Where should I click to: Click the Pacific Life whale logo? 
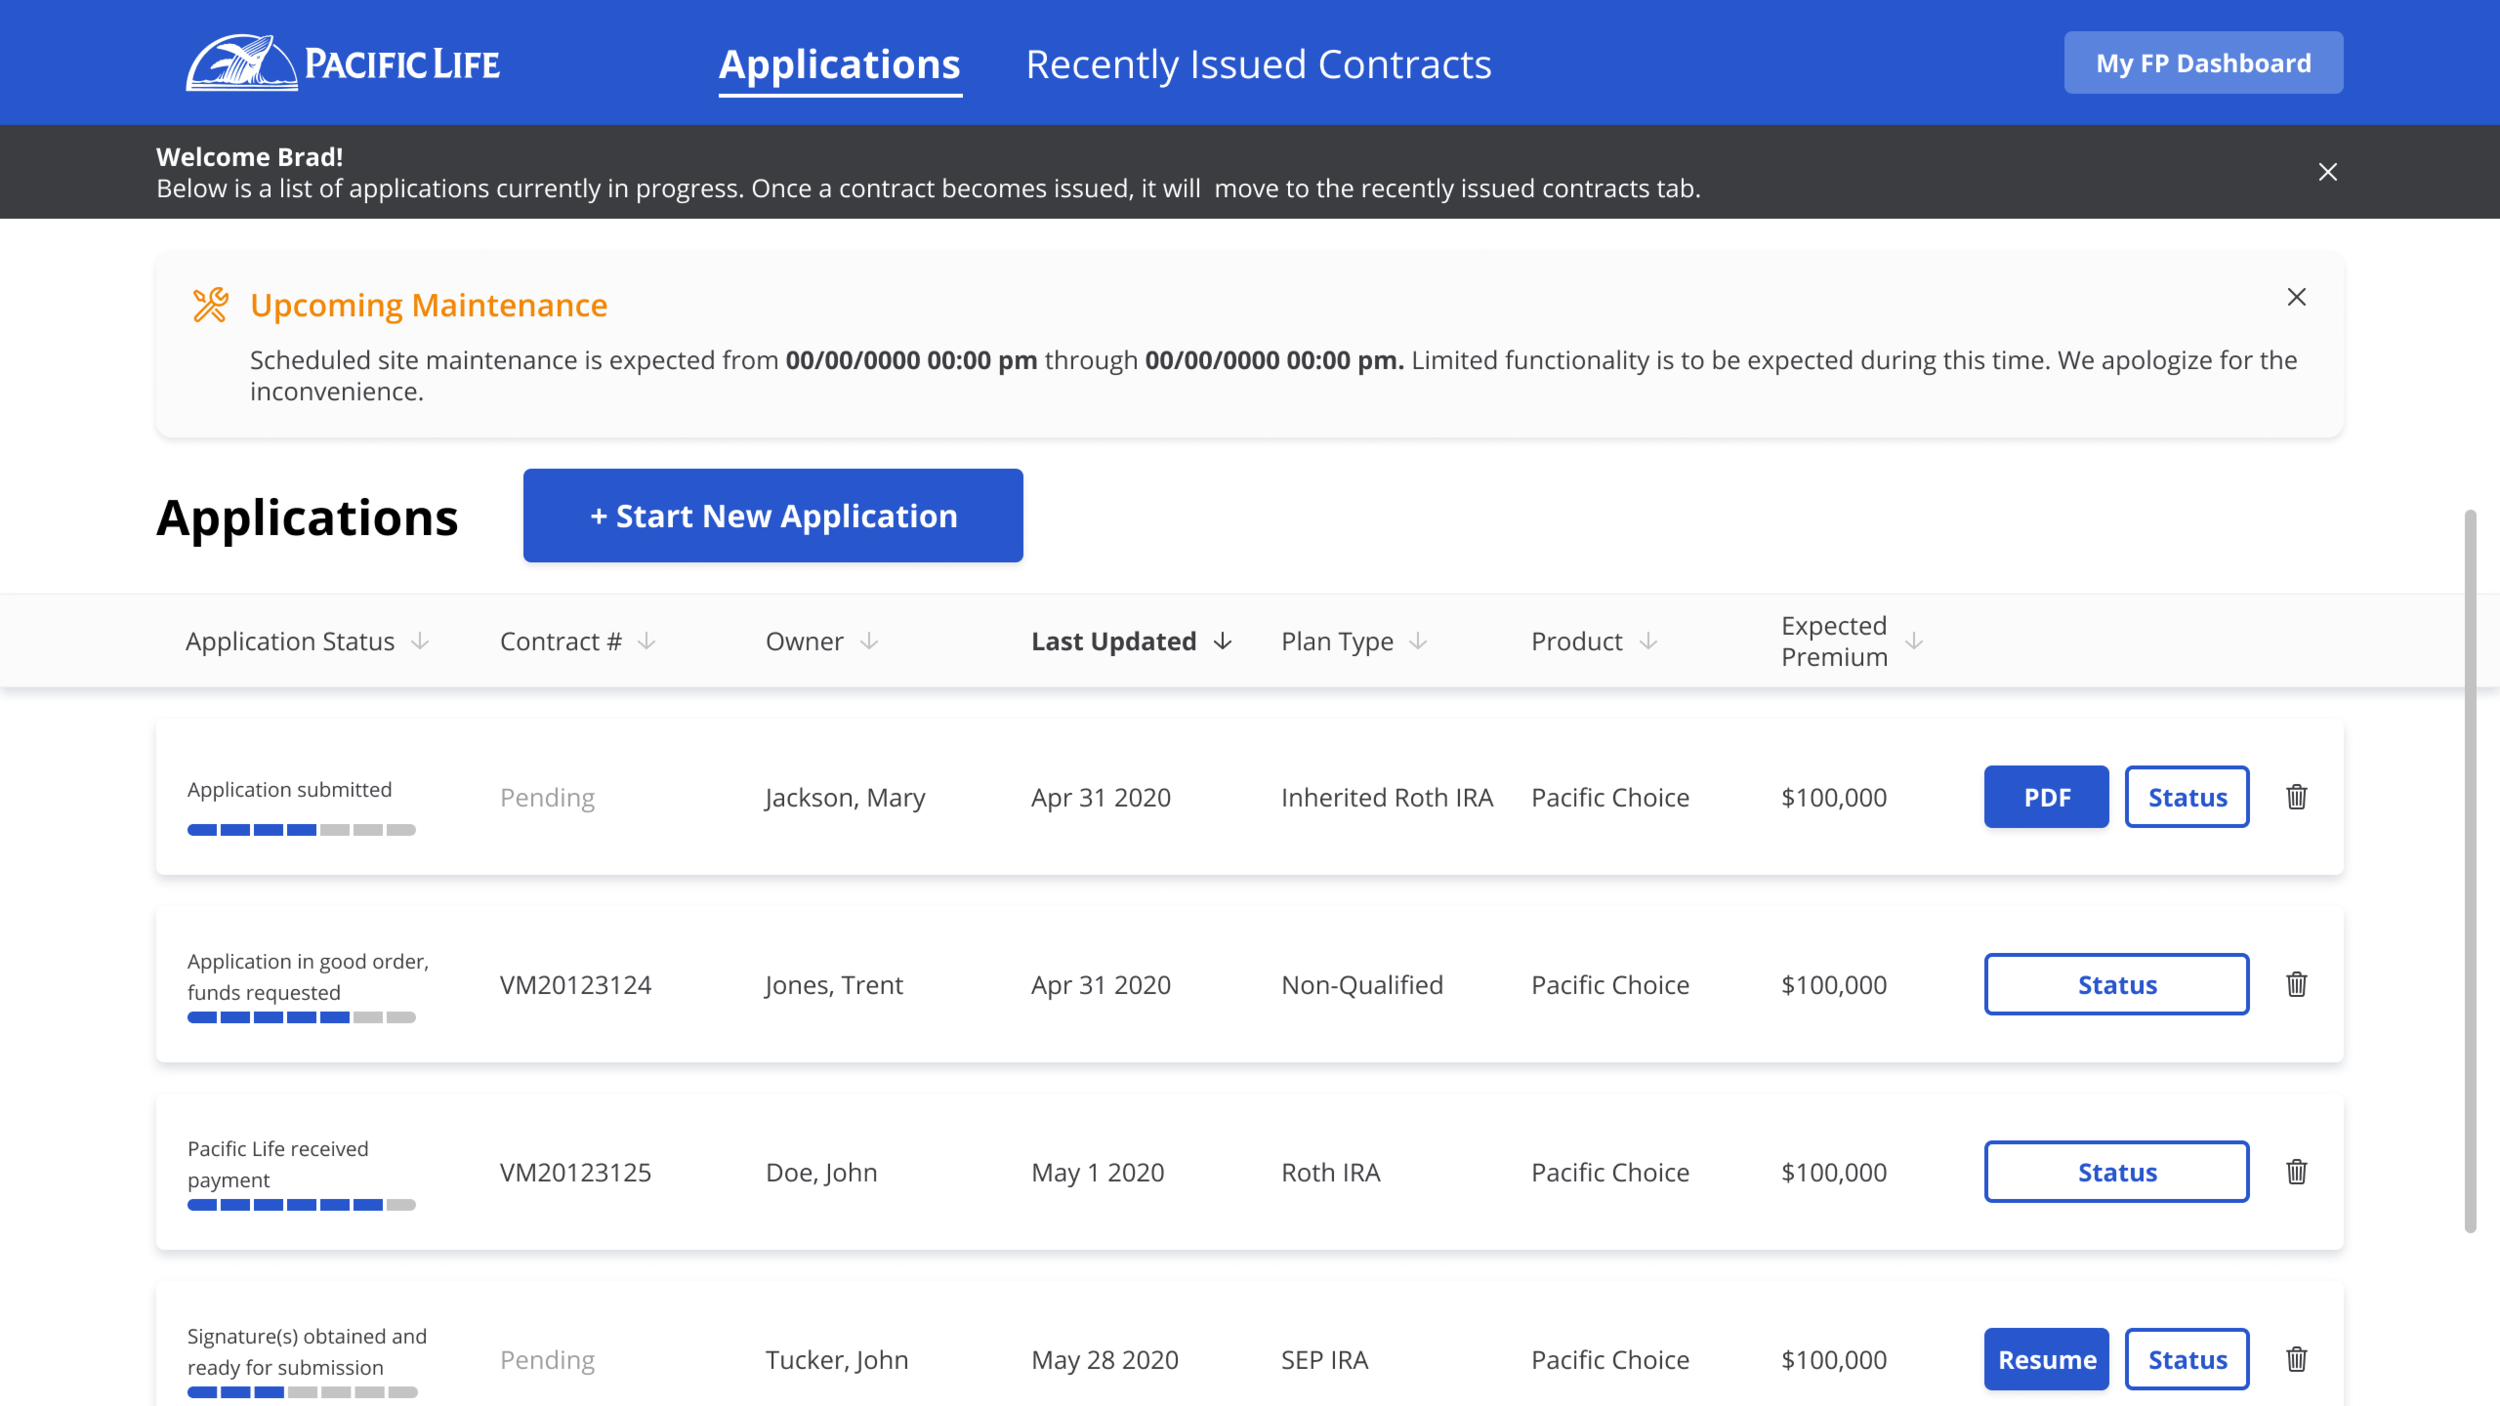(x=242, y=63)
